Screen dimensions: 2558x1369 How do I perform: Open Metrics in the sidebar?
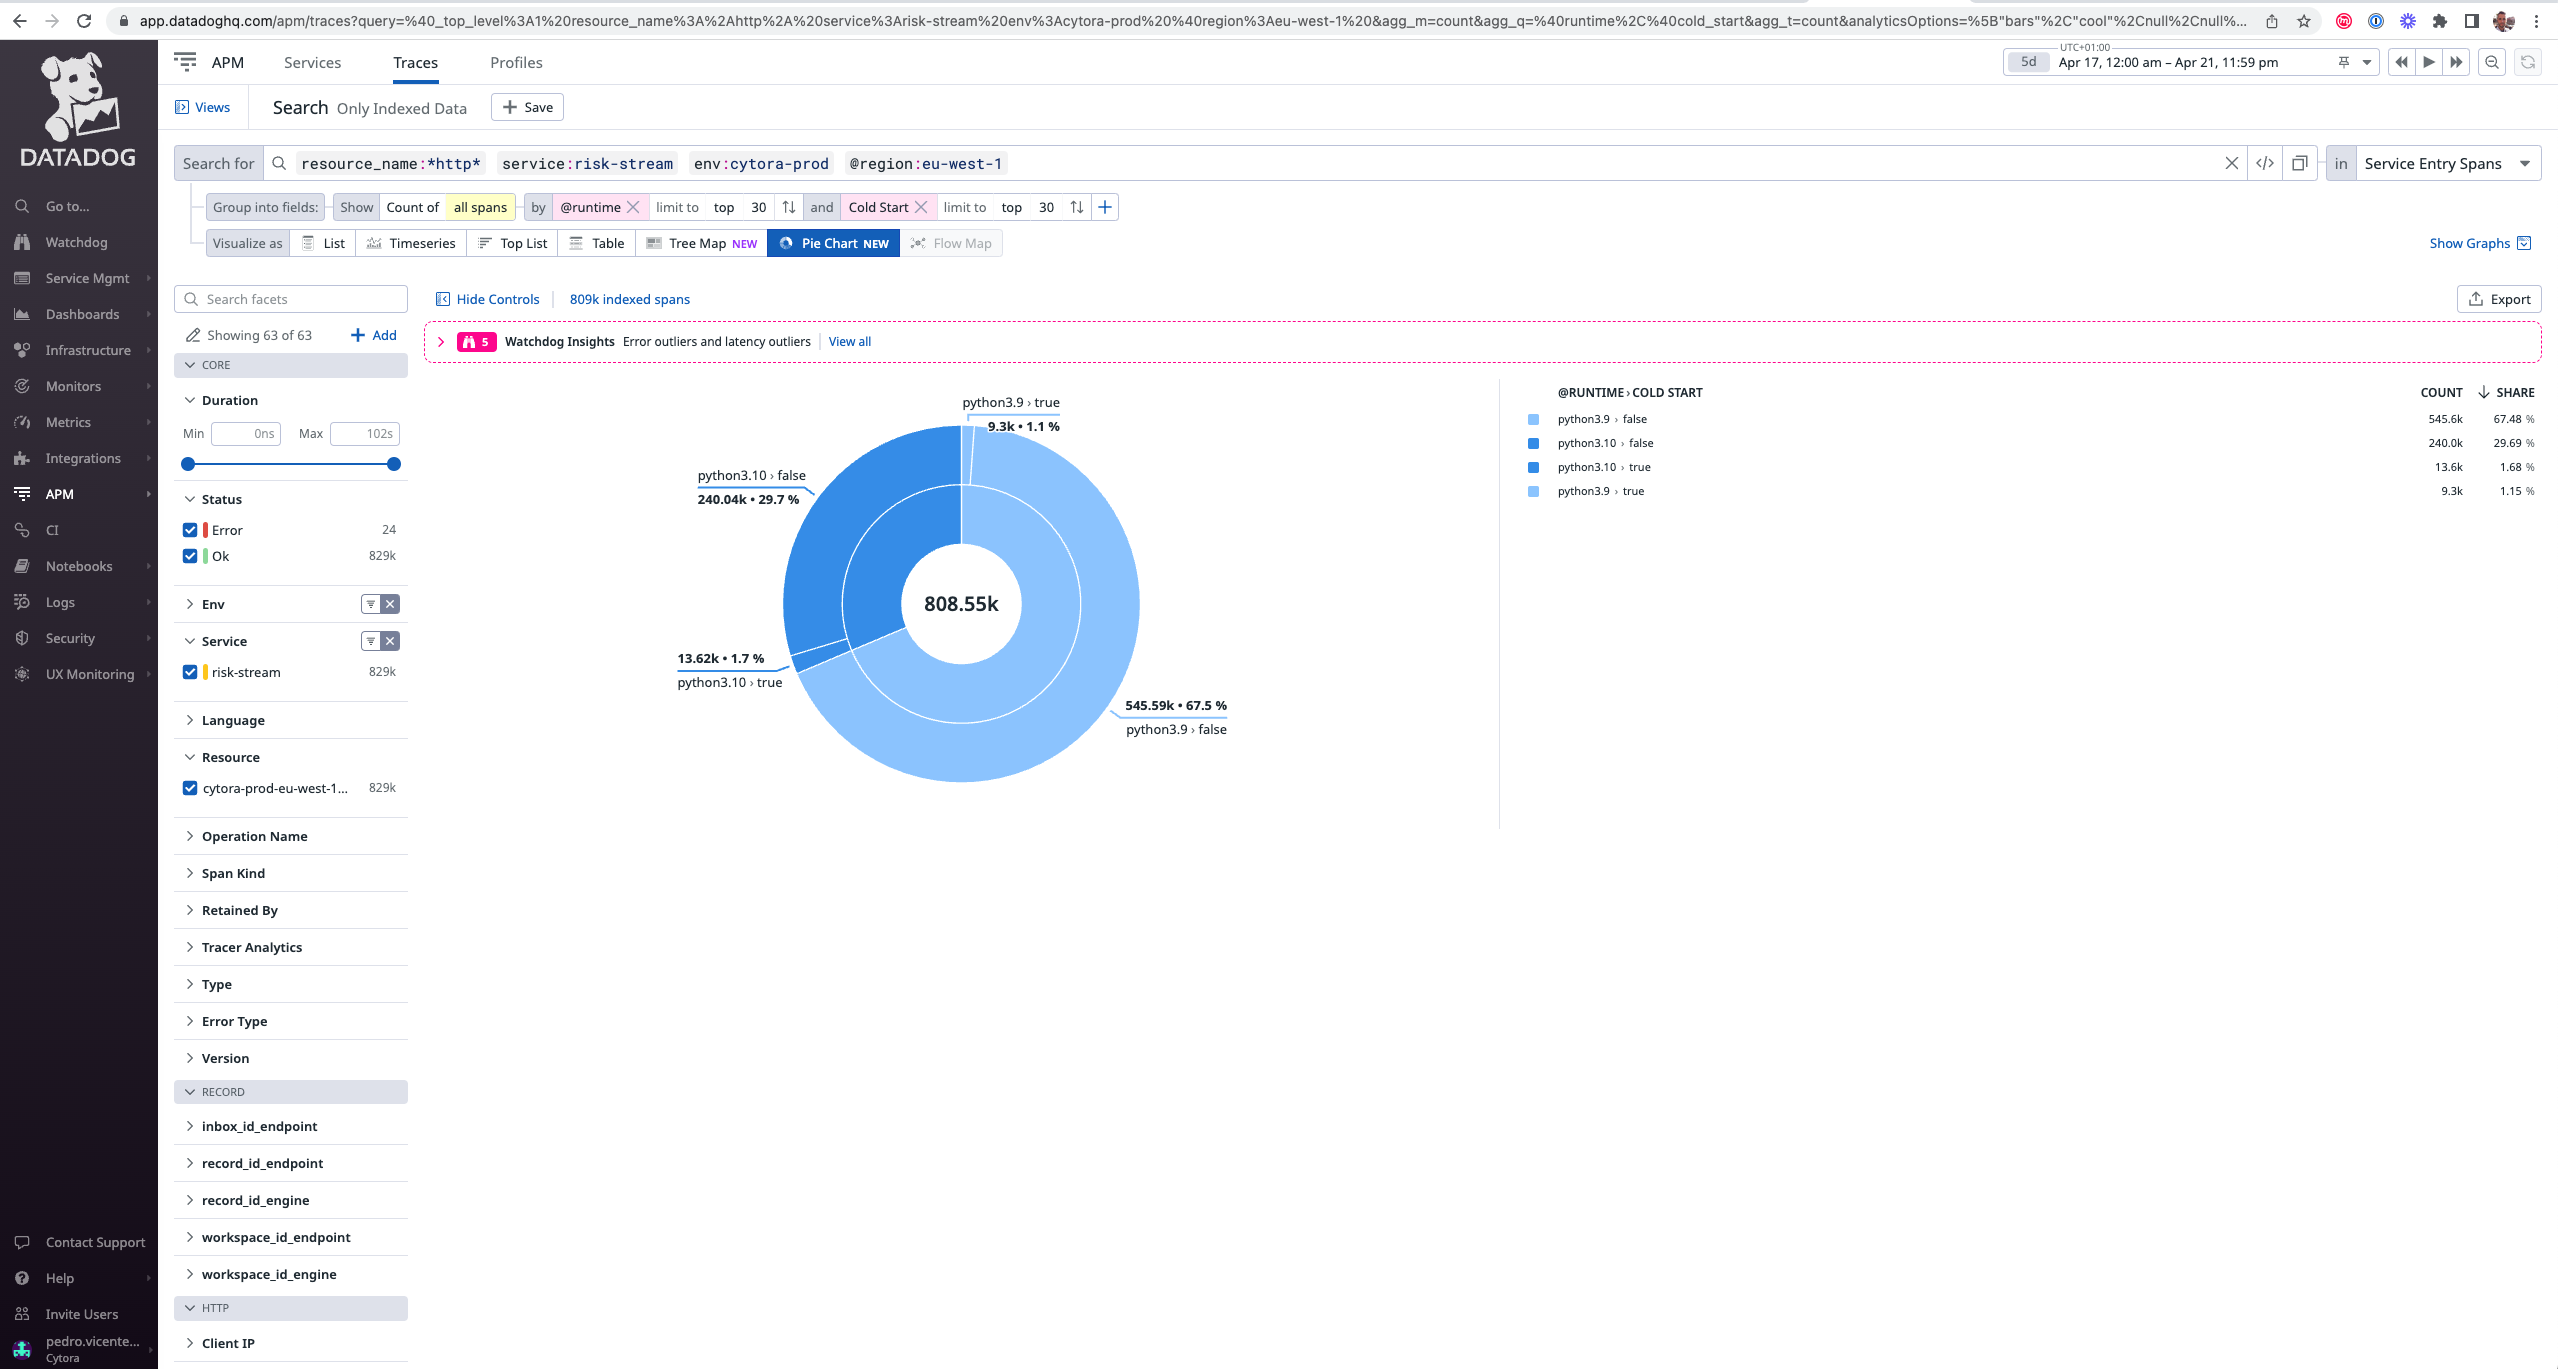point(68,422)
